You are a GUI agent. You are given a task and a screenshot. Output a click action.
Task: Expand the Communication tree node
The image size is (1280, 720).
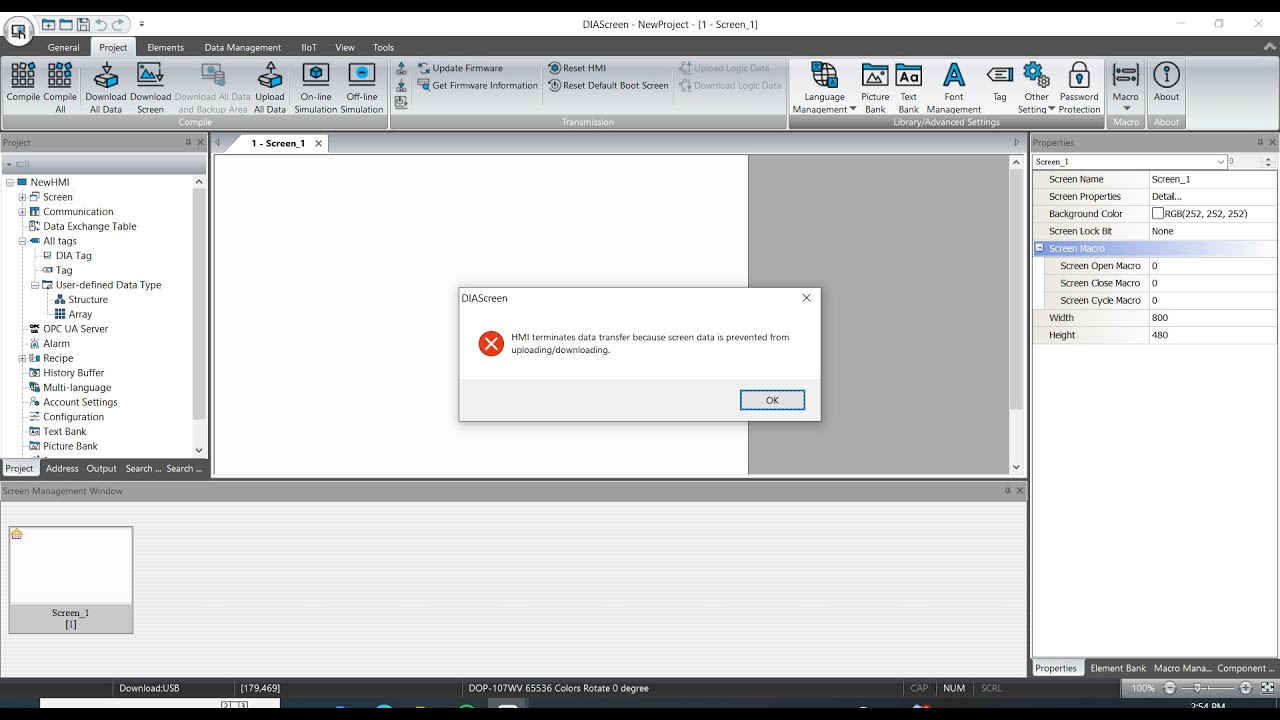pyautogui.click(x=22, y=212)
